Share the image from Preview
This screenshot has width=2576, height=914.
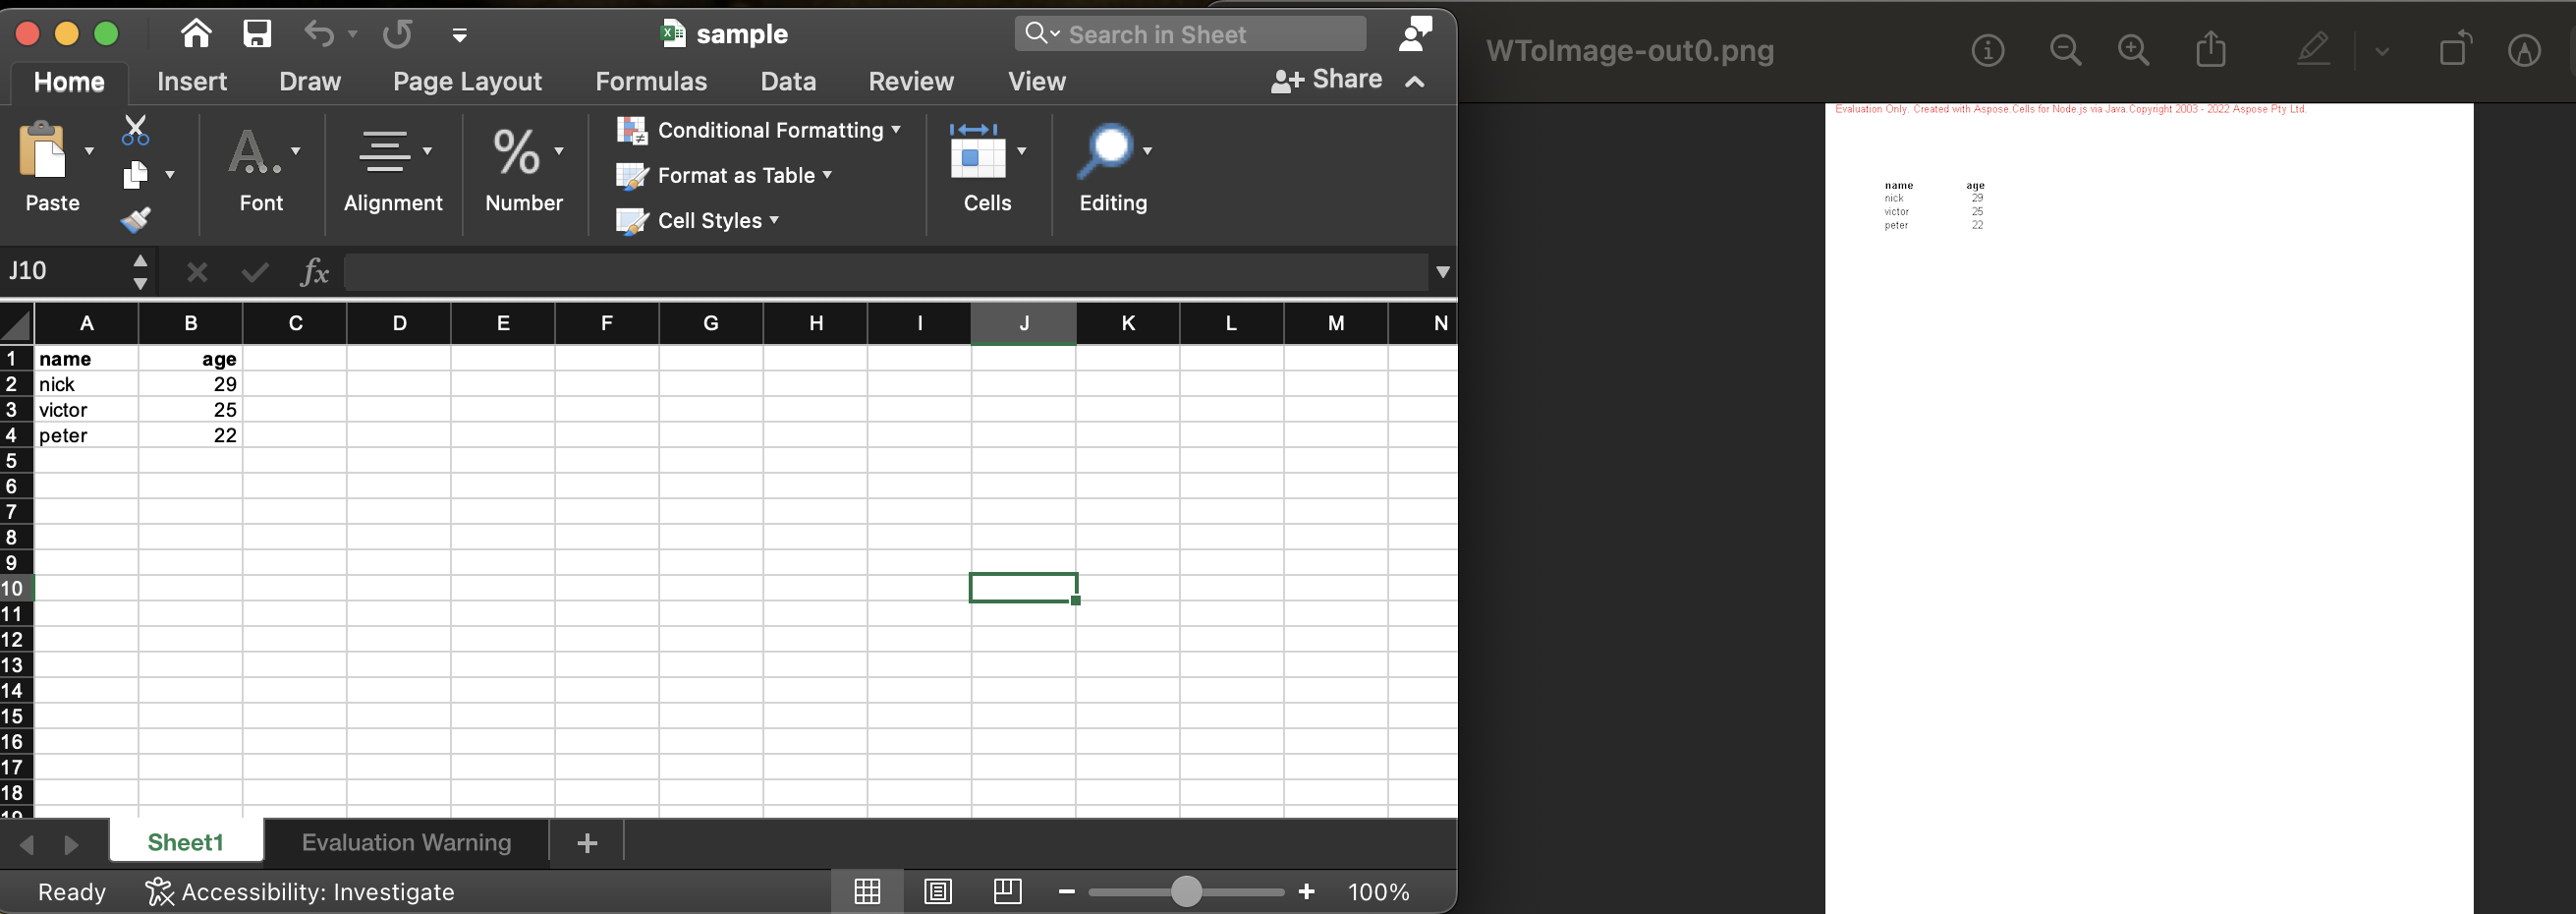coord(2211,50)
